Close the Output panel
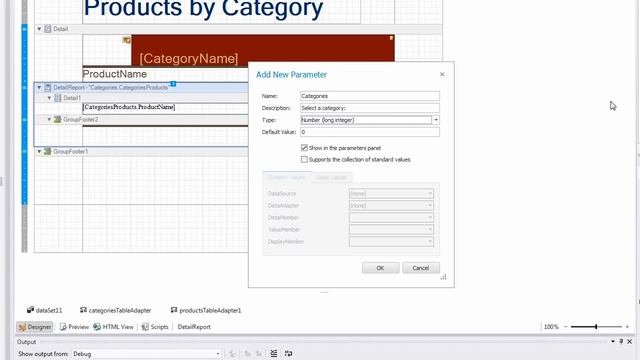Screen dimensions: 640x360 coord(629,342)
